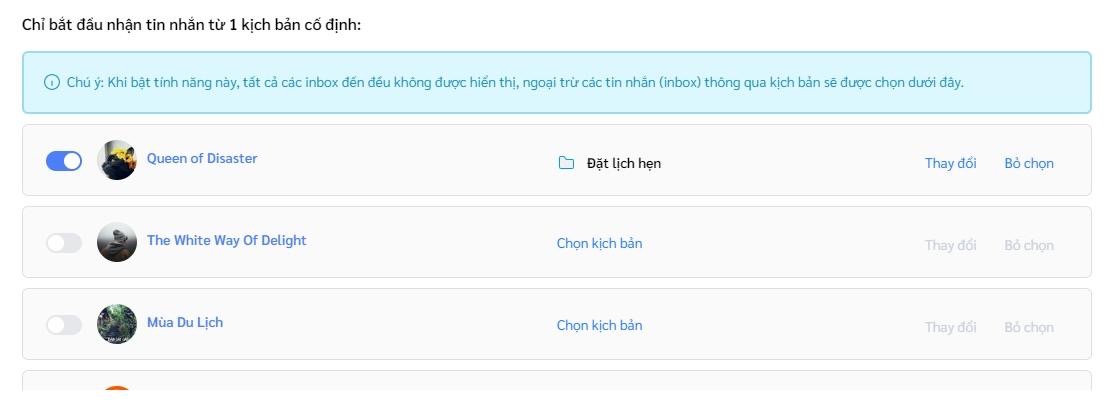Open the Mùa Du Lịch page name link

185,322
